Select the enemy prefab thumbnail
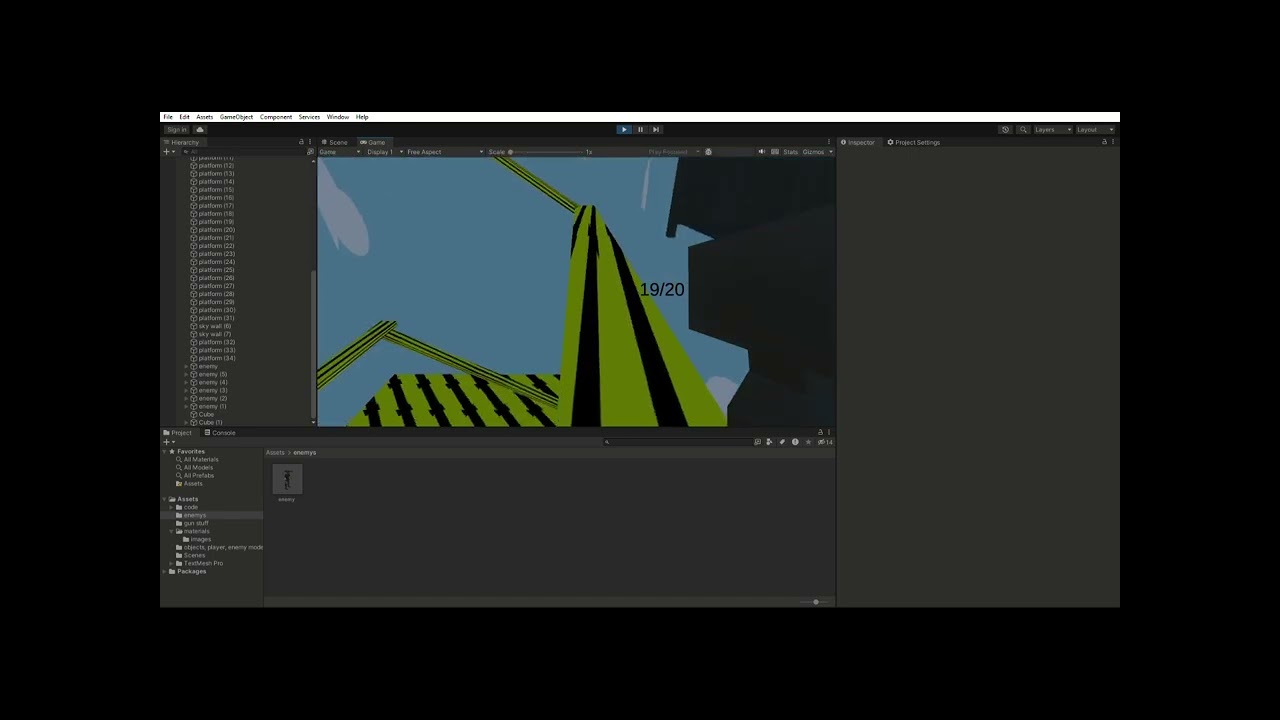This screenshot has width=1280, height=720. pos(287,479)
